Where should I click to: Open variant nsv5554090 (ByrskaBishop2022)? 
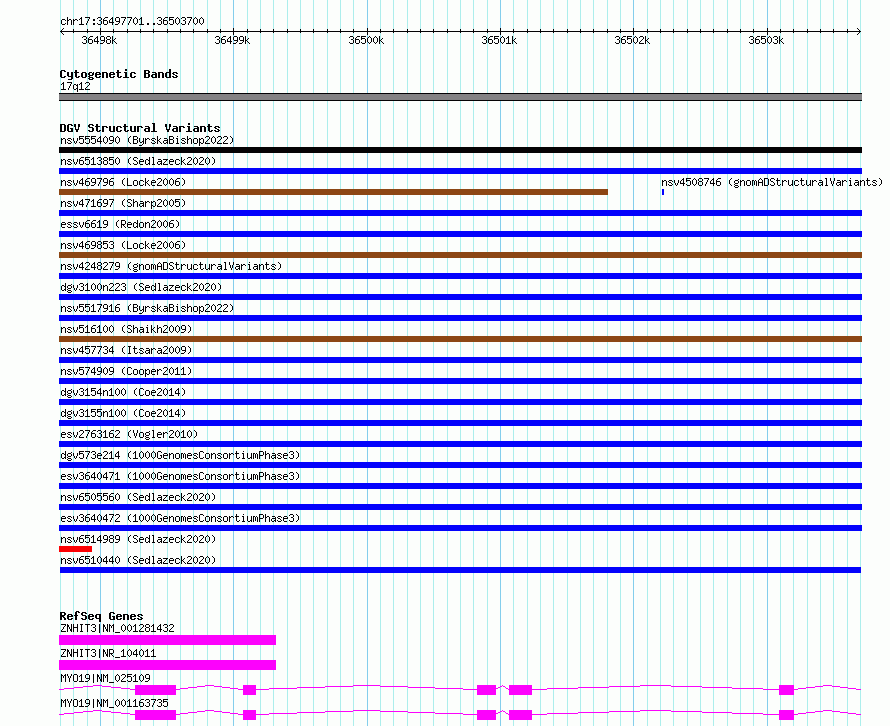pyautogui.click(x=147, y=140)
